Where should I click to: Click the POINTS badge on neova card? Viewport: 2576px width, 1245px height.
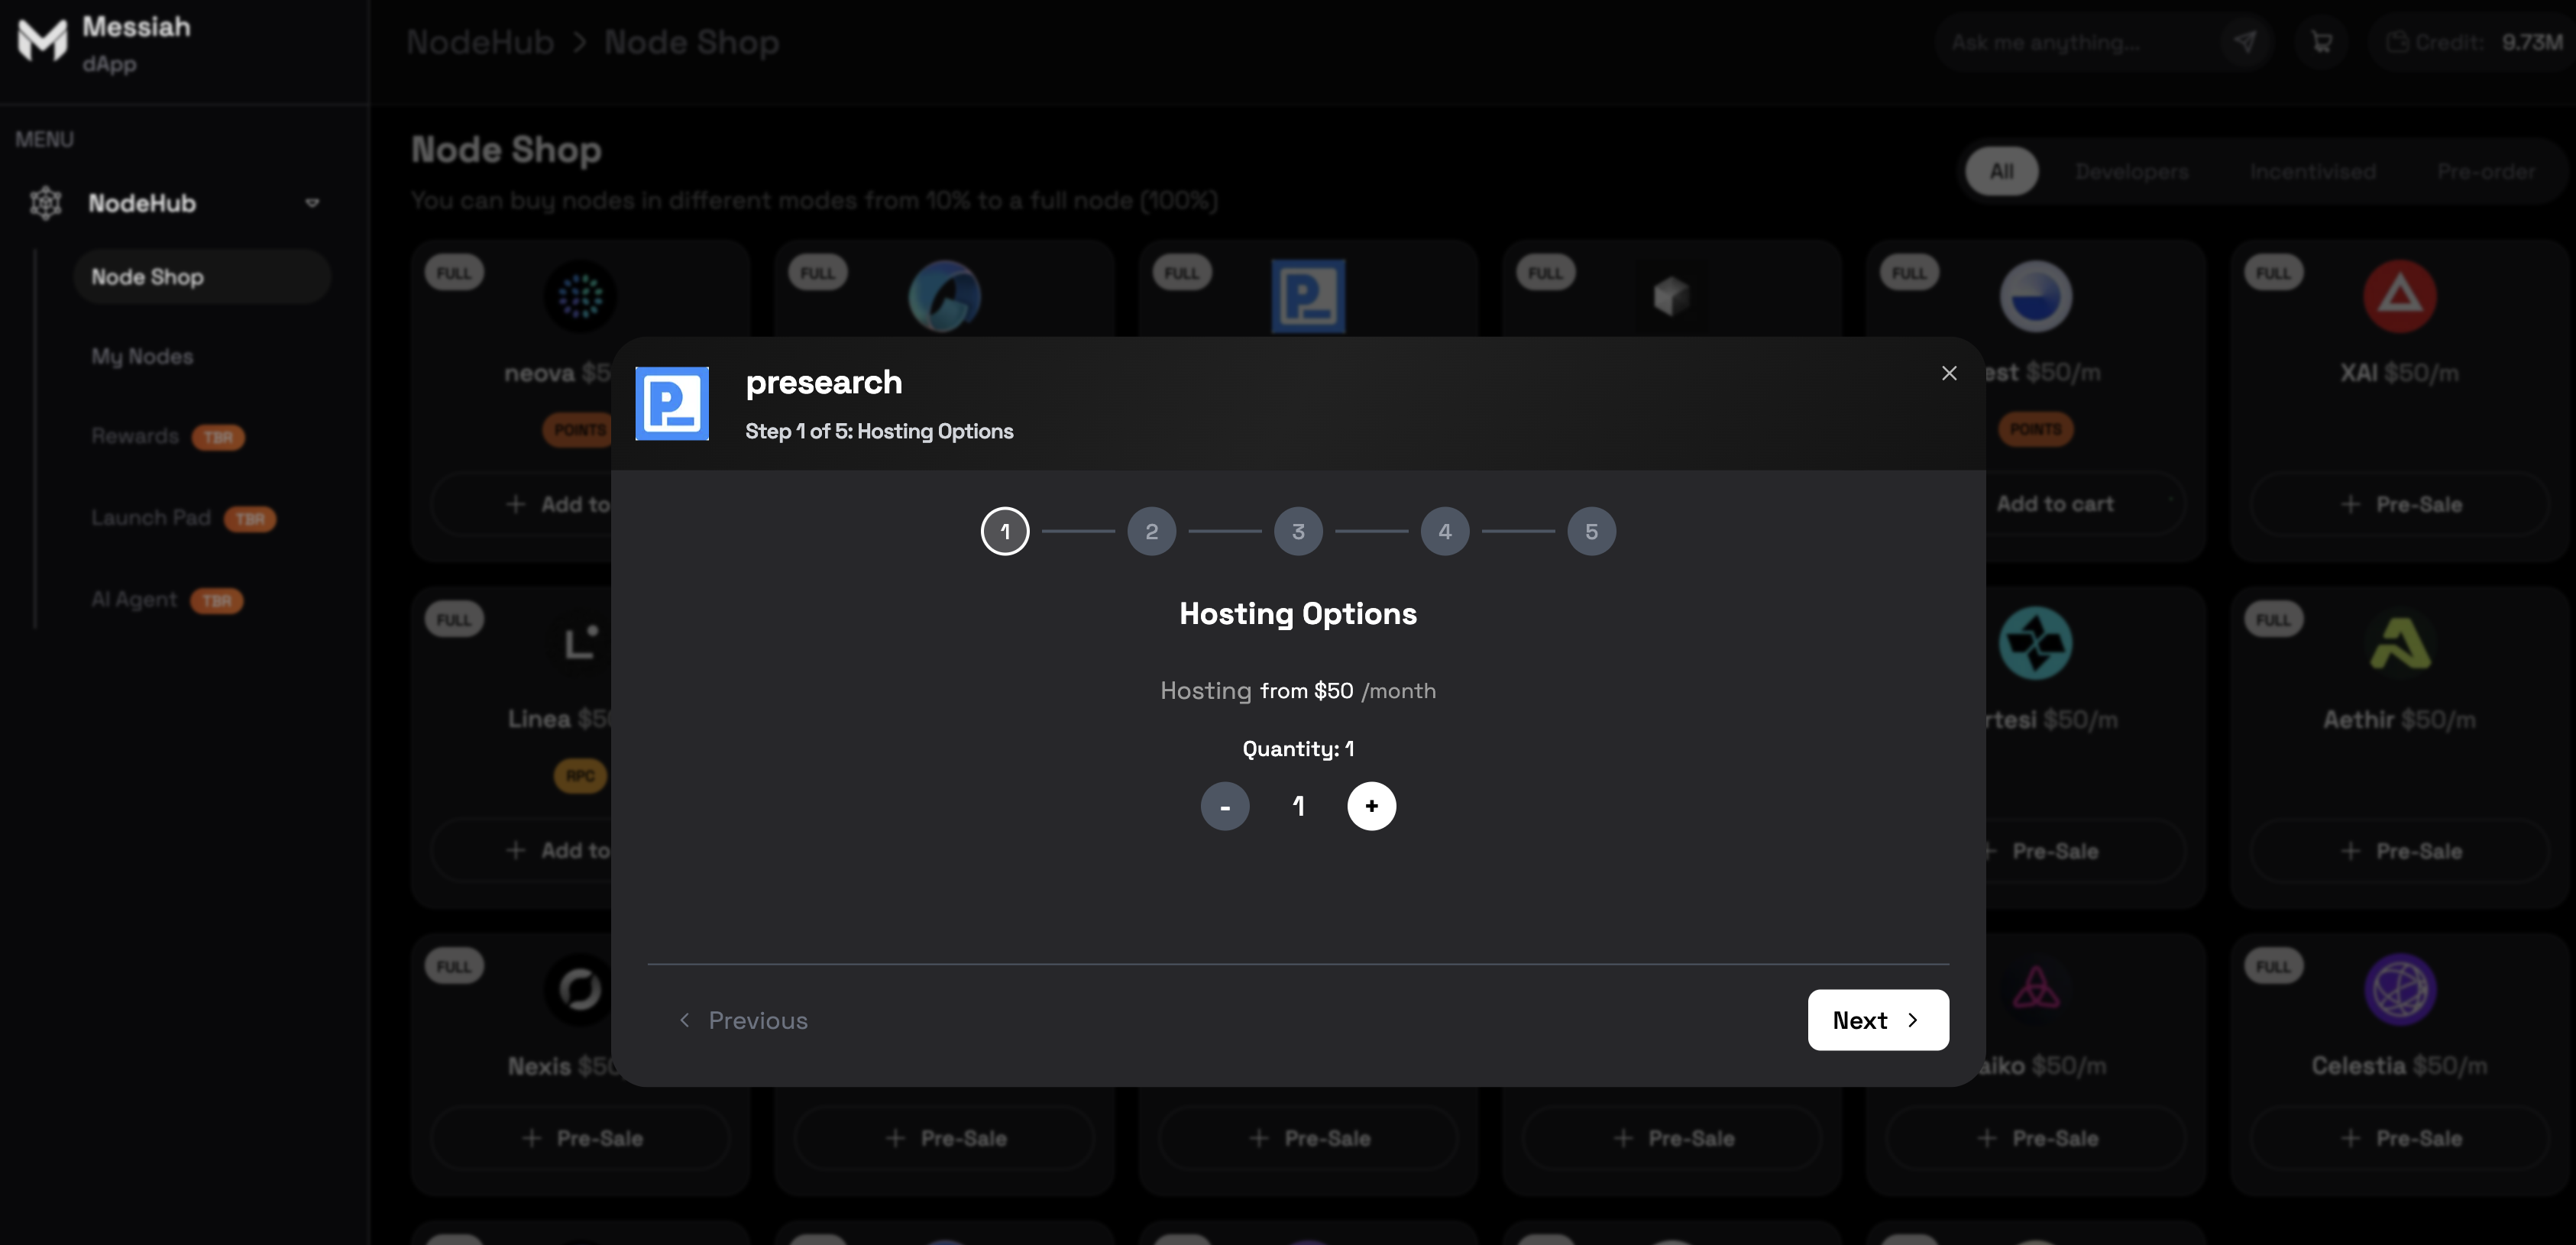(578, 429)
